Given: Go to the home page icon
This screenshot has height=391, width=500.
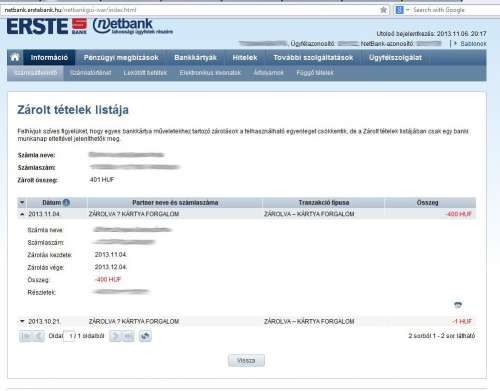Looking at the screenshot, I should [x=15, y=57].
